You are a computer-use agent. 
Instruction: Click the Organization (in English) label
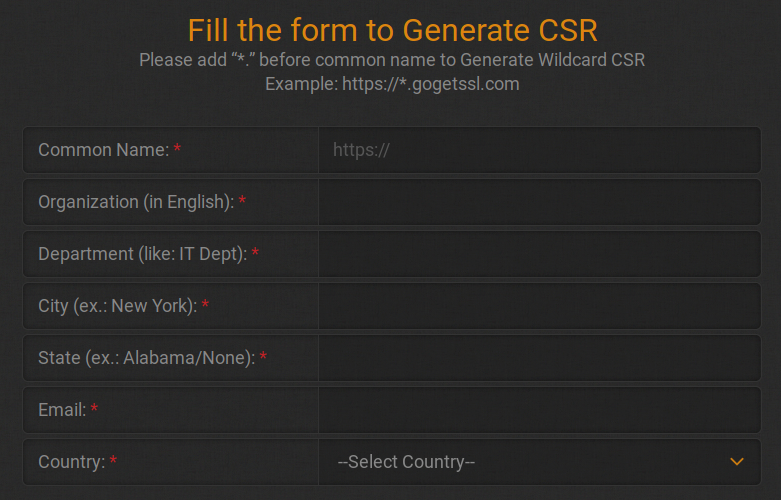coord(135,202)
